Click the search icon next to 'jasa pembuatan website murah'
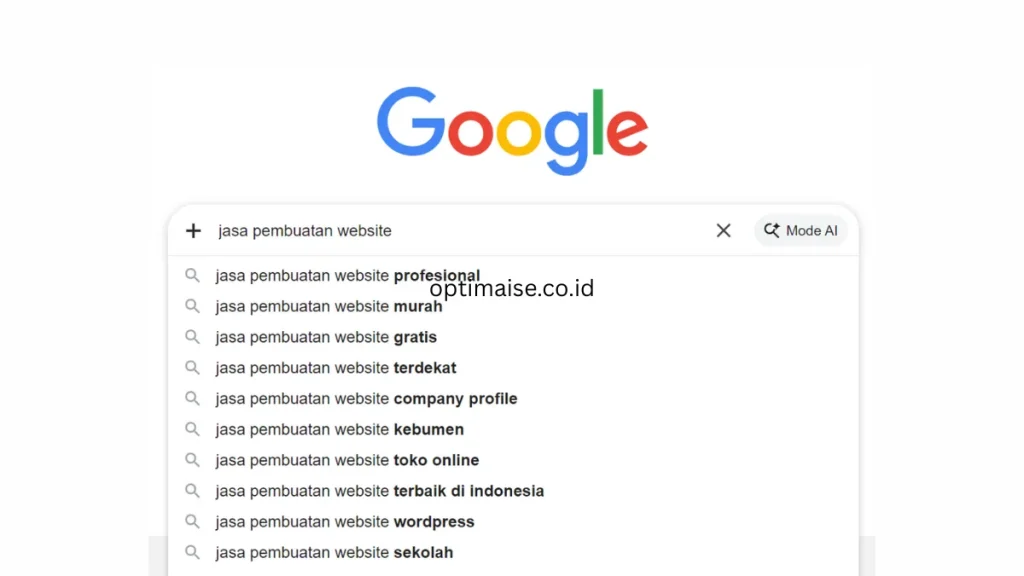1024x576 pixels. [x=193, y=306]
